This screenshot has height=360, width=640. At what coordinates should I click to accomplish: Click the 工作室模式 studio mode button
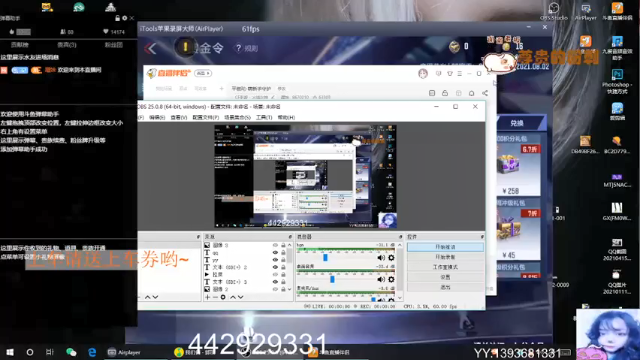pyautogui.click(x=445, y=267)
